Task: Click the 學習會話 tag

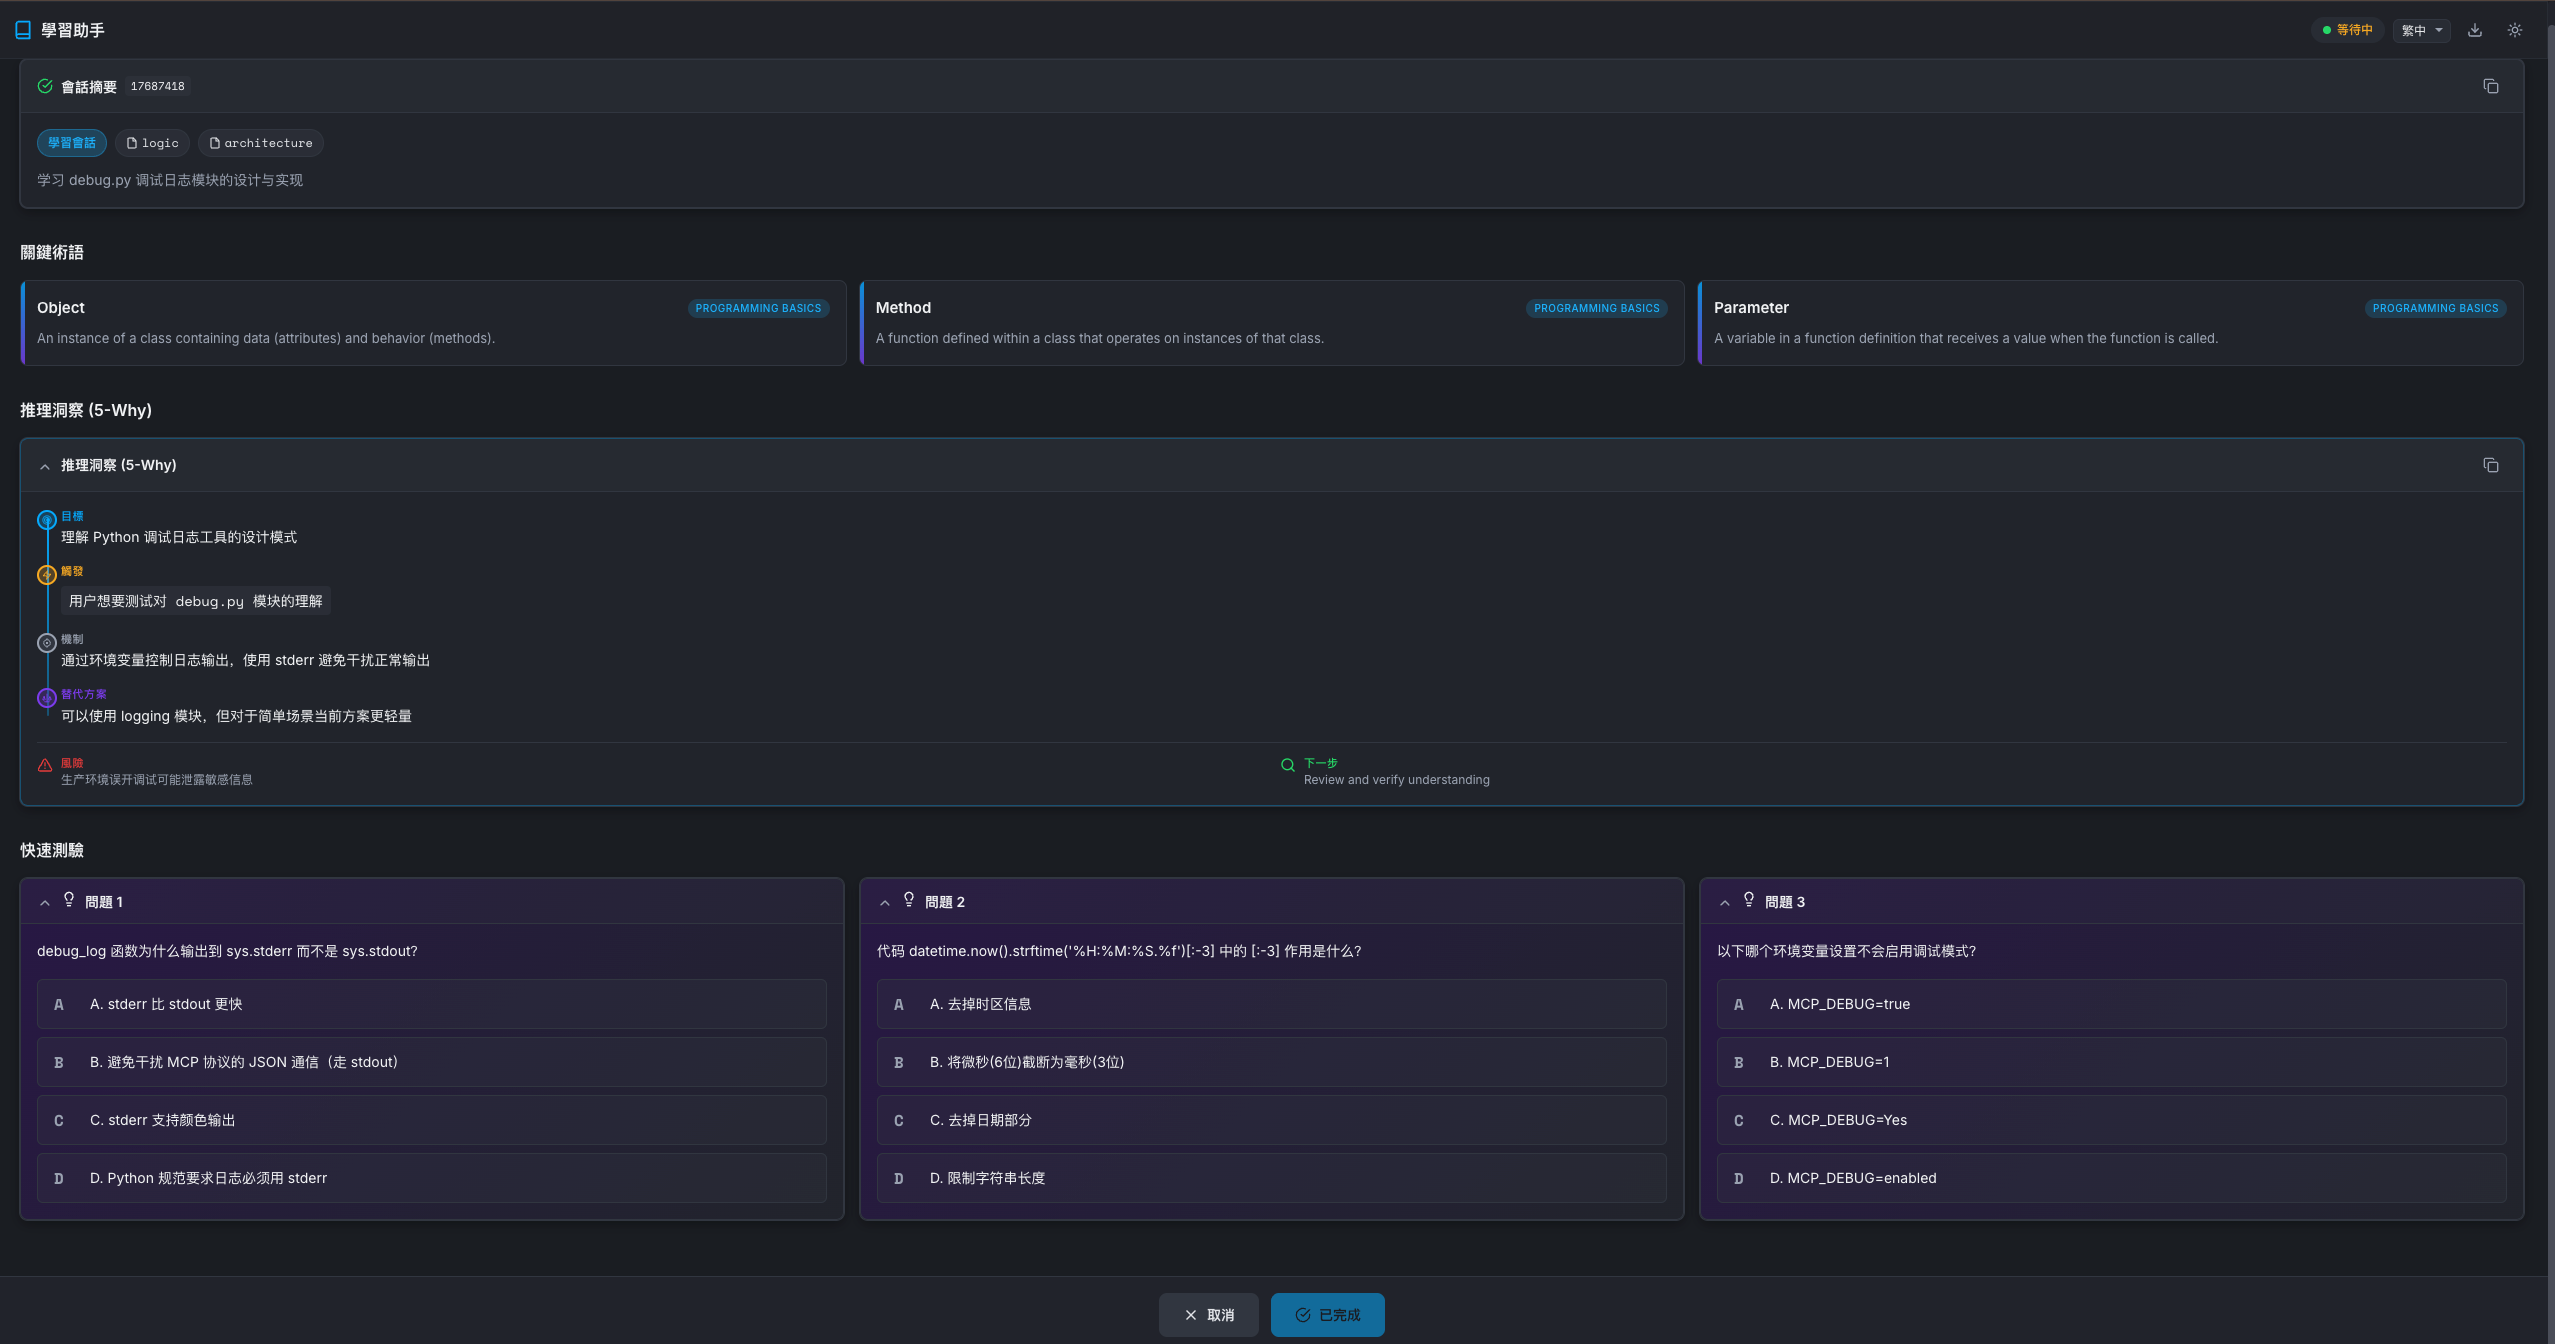Action: click(72, 143)
